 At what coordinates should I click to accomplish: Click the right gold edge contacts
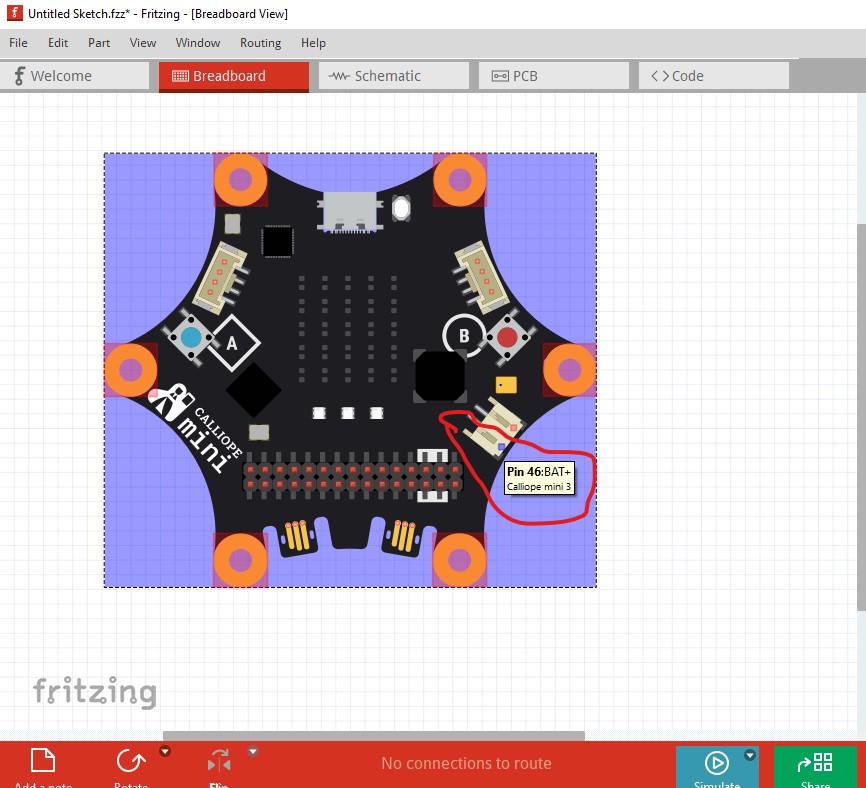(403, 536)
